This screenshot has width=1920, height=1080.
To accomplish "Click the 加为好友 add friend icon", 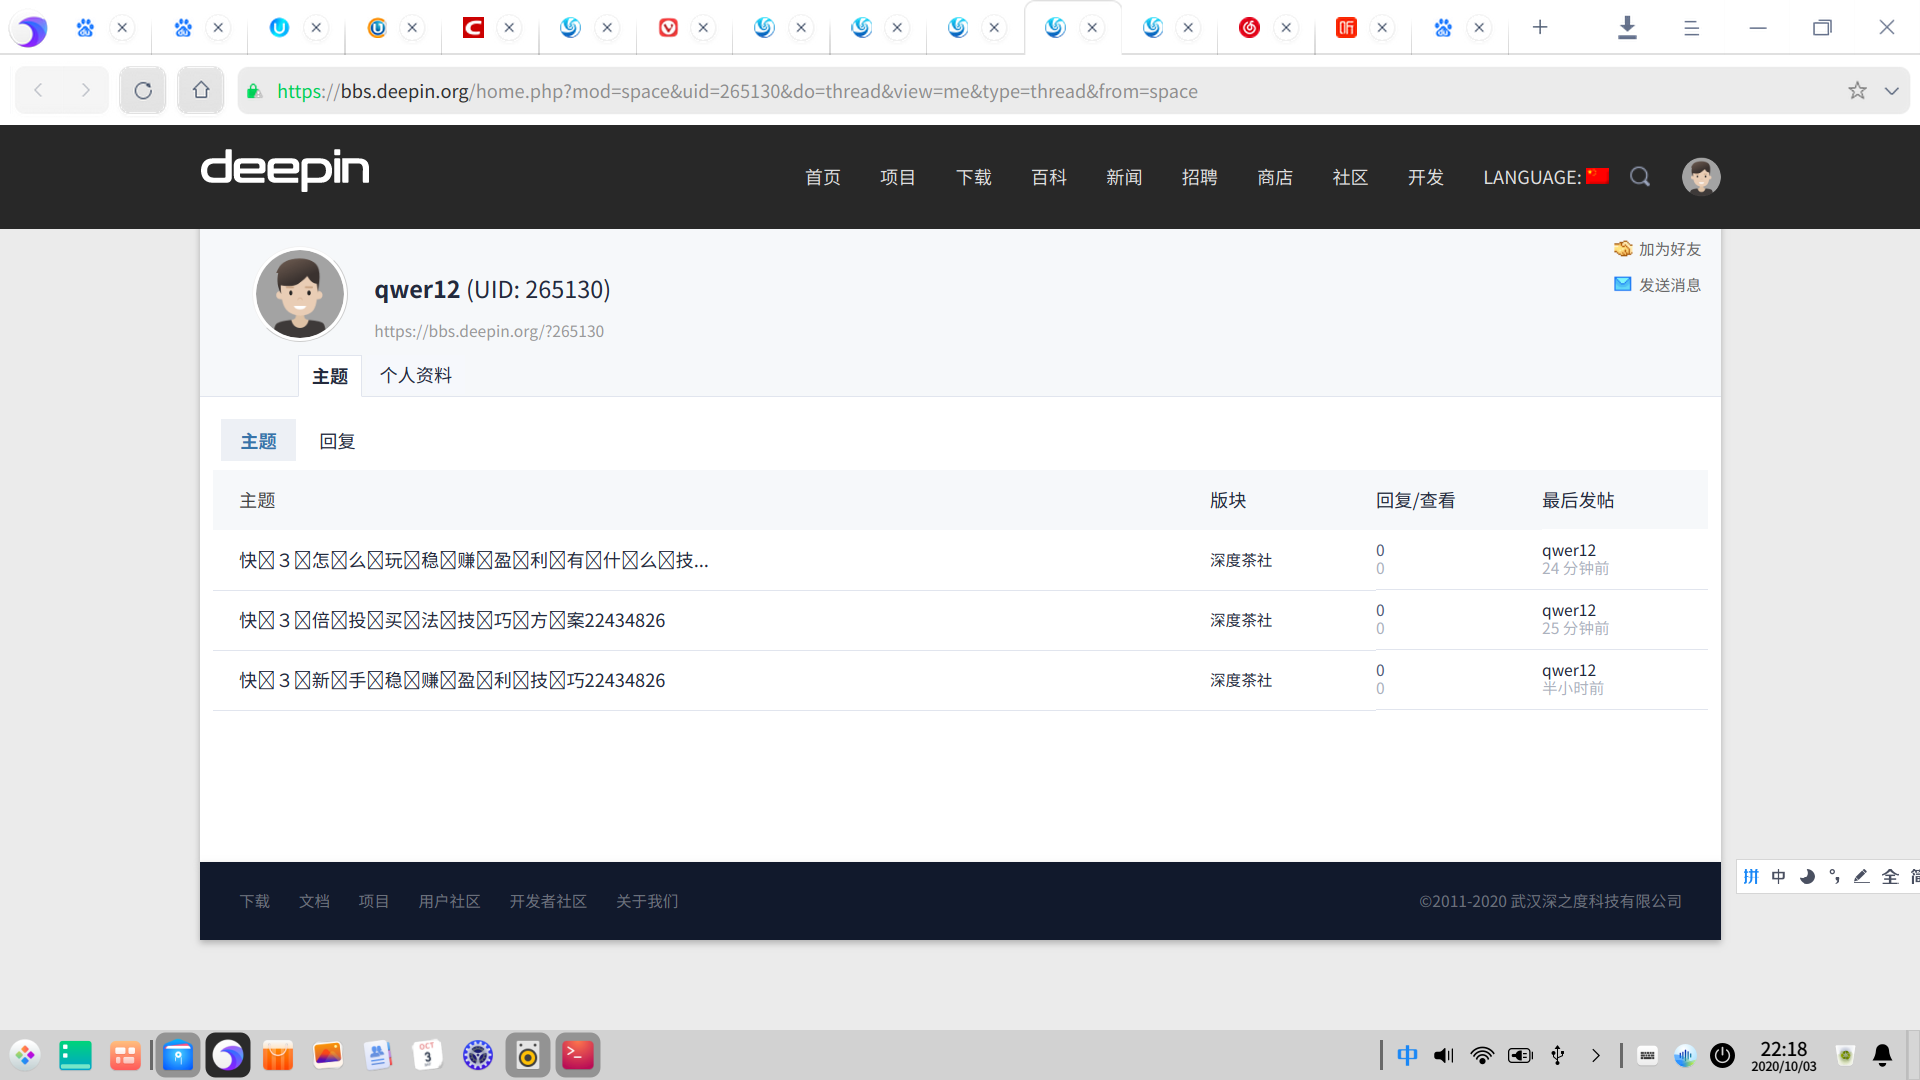I will coord(1623,249).
